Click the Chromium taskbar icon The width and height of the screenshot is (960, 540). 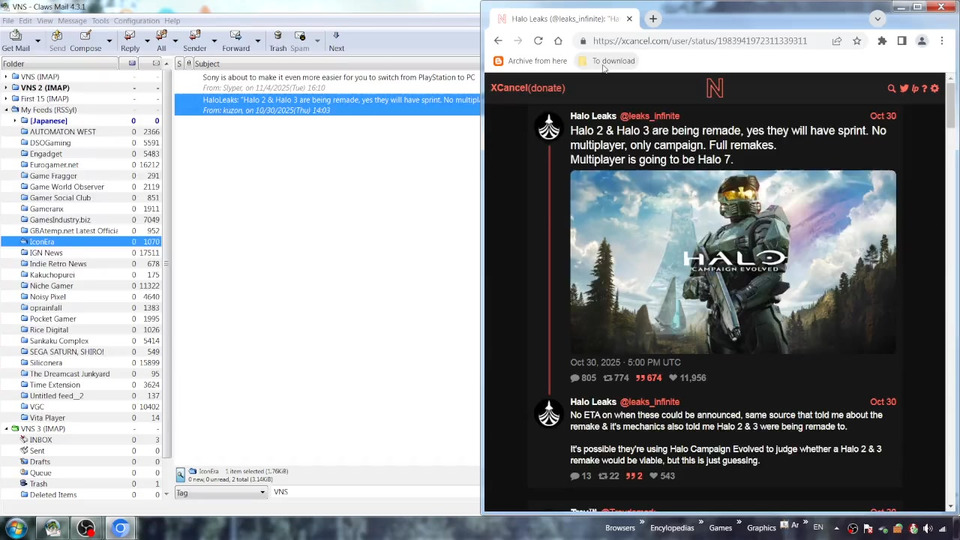click(x=120, y=528)
